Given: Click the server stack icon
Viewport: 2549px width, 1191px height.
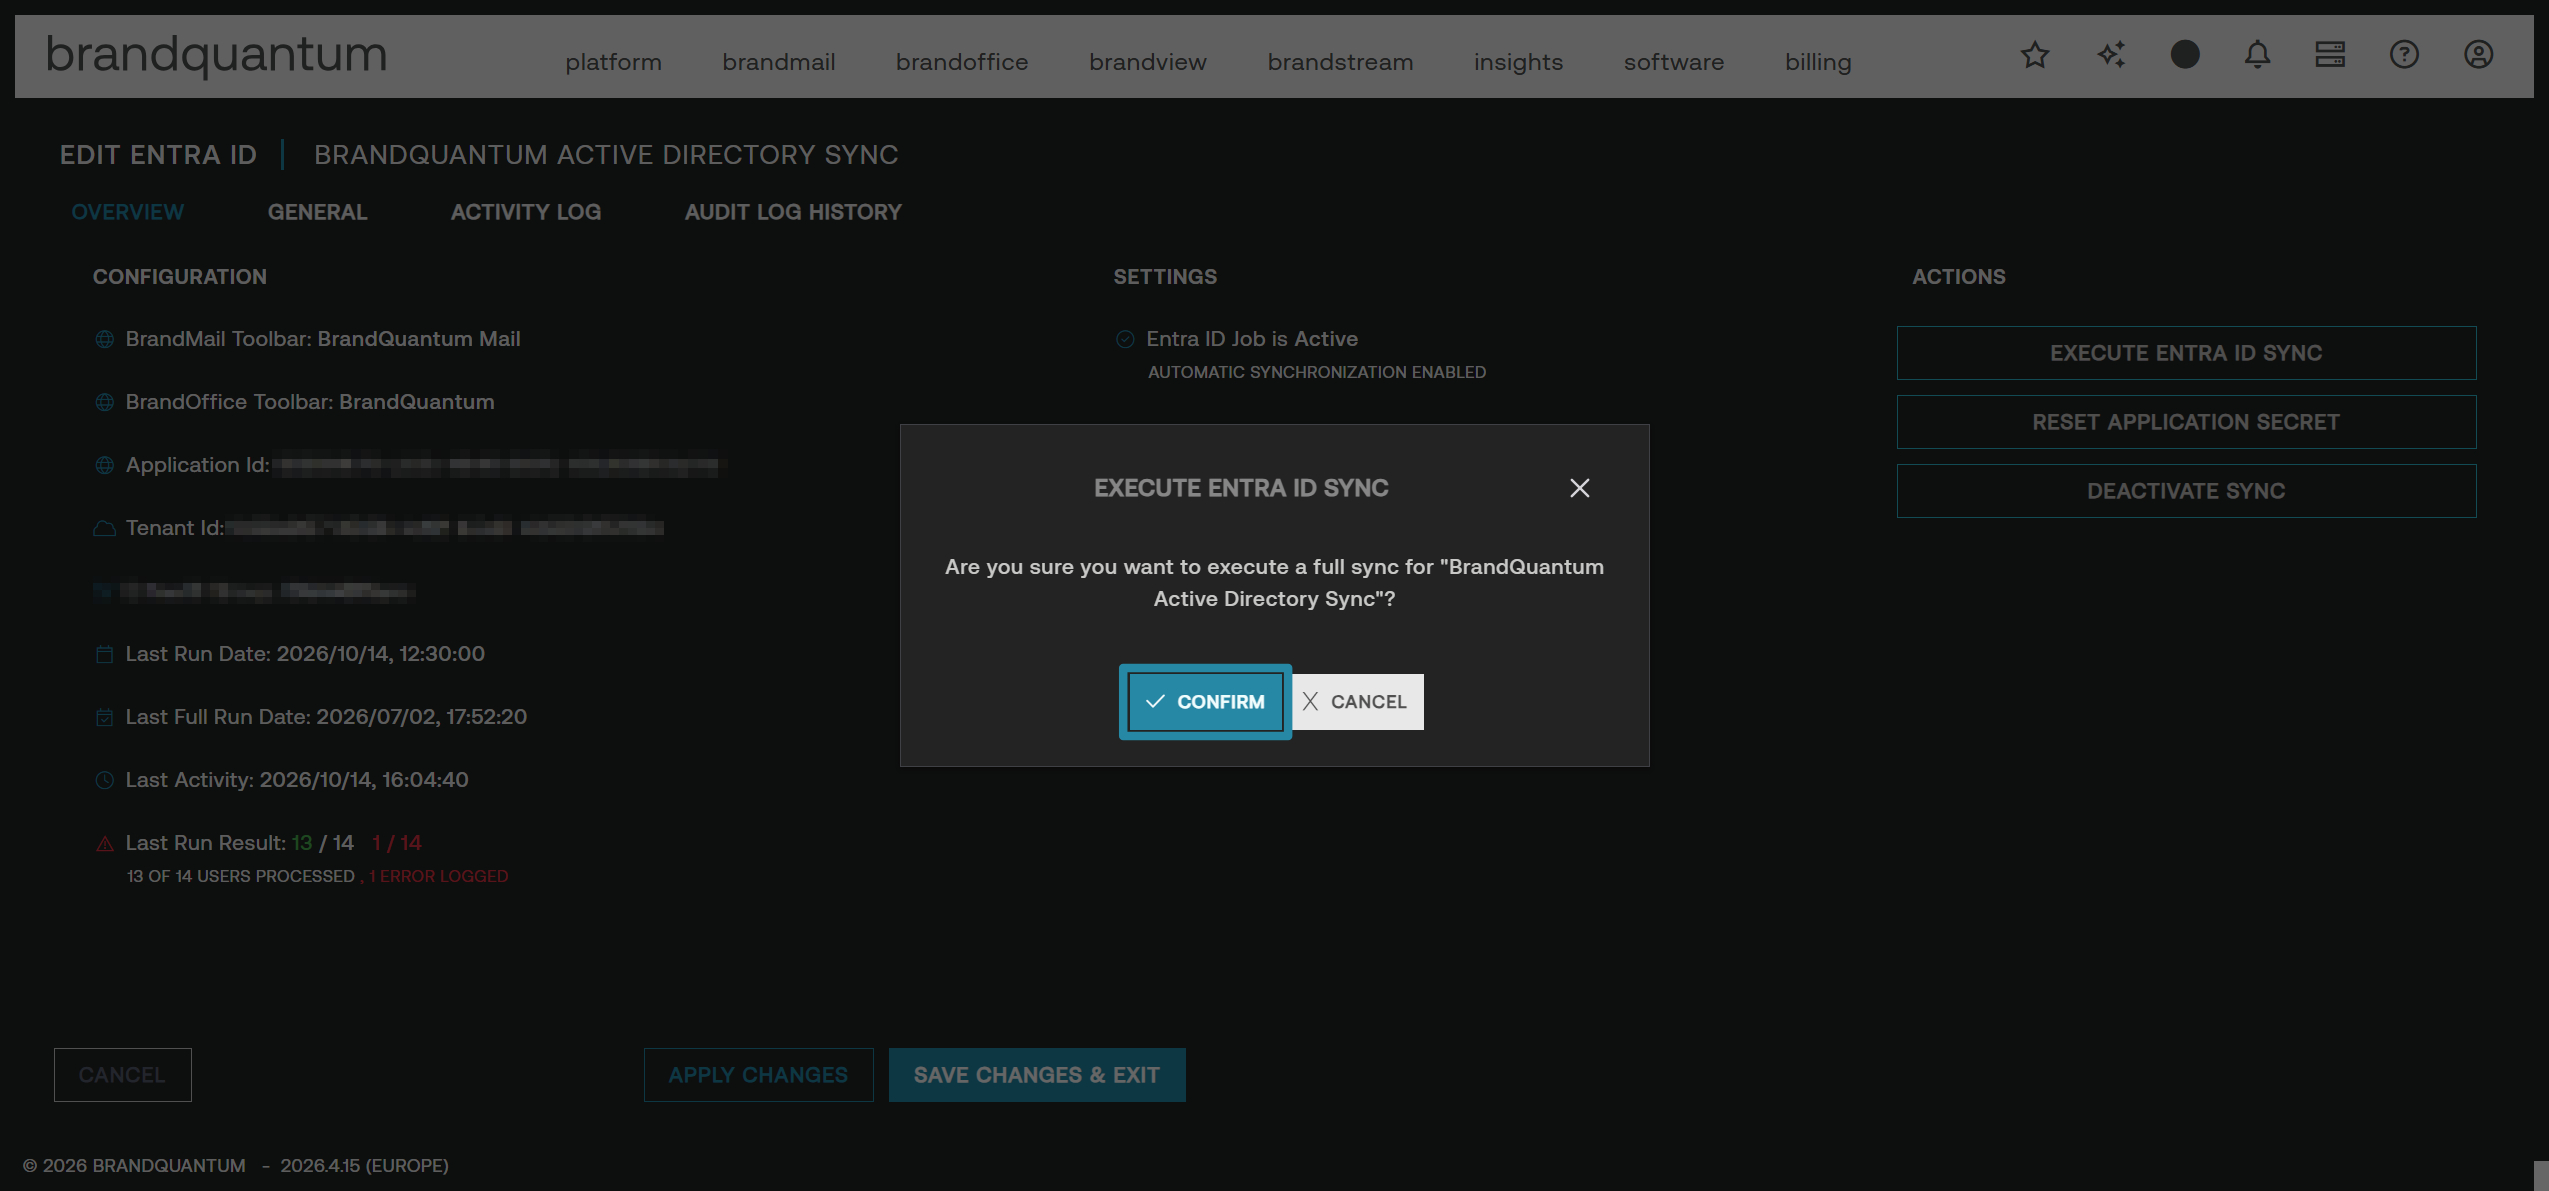Looking at the screenshot, I should (2330, 55).
